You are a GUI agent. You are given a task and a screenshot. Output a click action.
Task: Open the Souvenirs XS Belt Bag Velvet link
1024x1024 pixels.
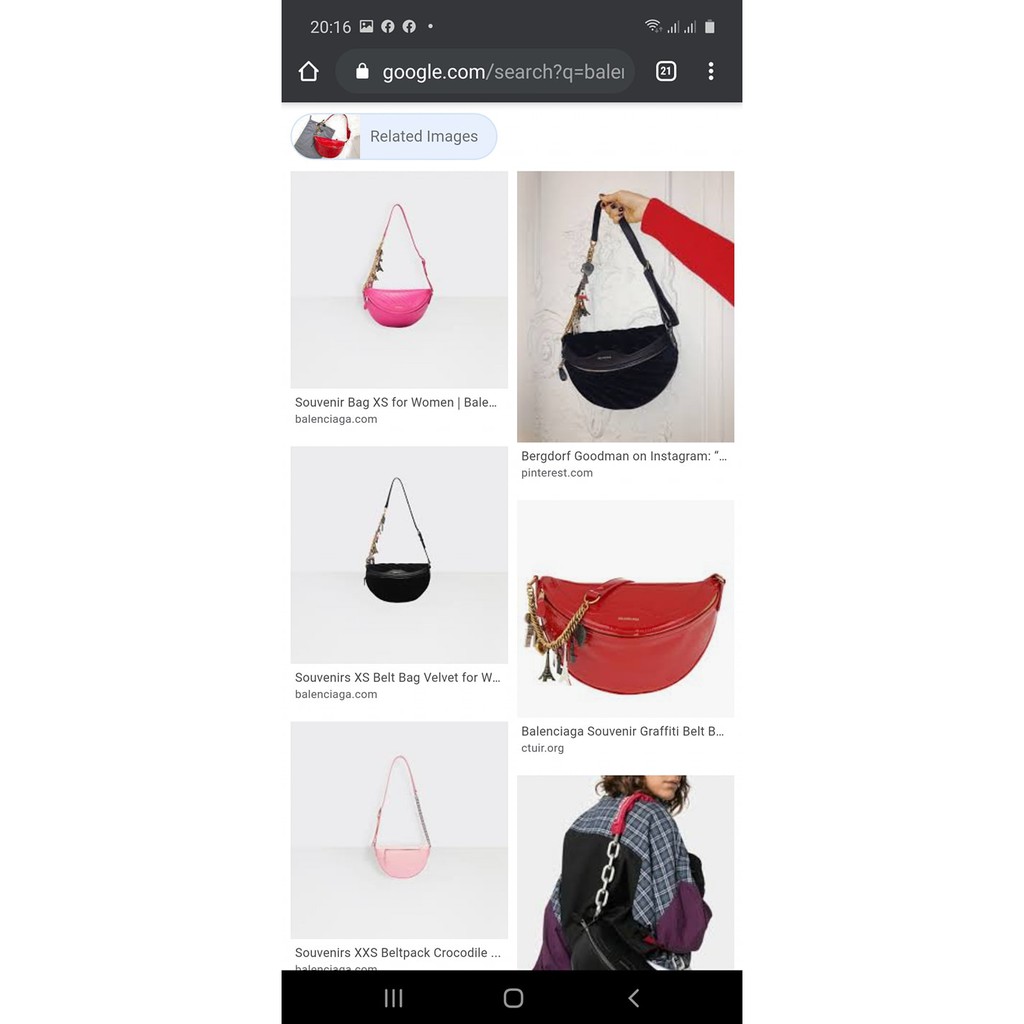397,677
